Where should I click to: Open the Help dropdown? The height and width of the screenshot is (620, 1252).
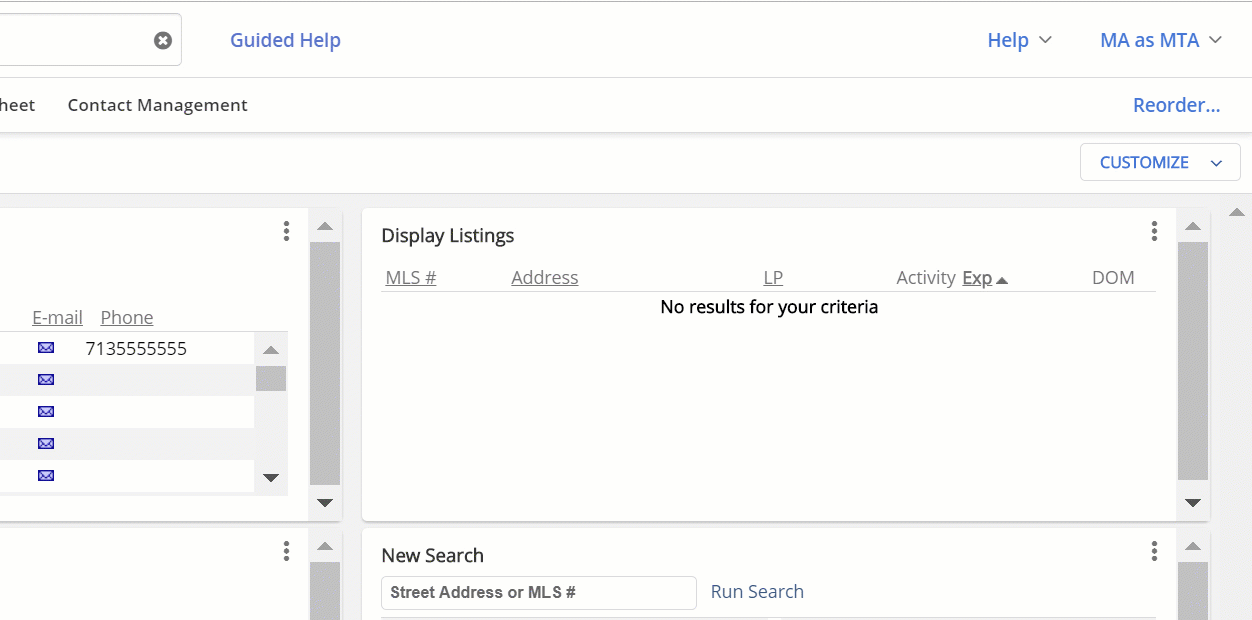(1019, 40)
